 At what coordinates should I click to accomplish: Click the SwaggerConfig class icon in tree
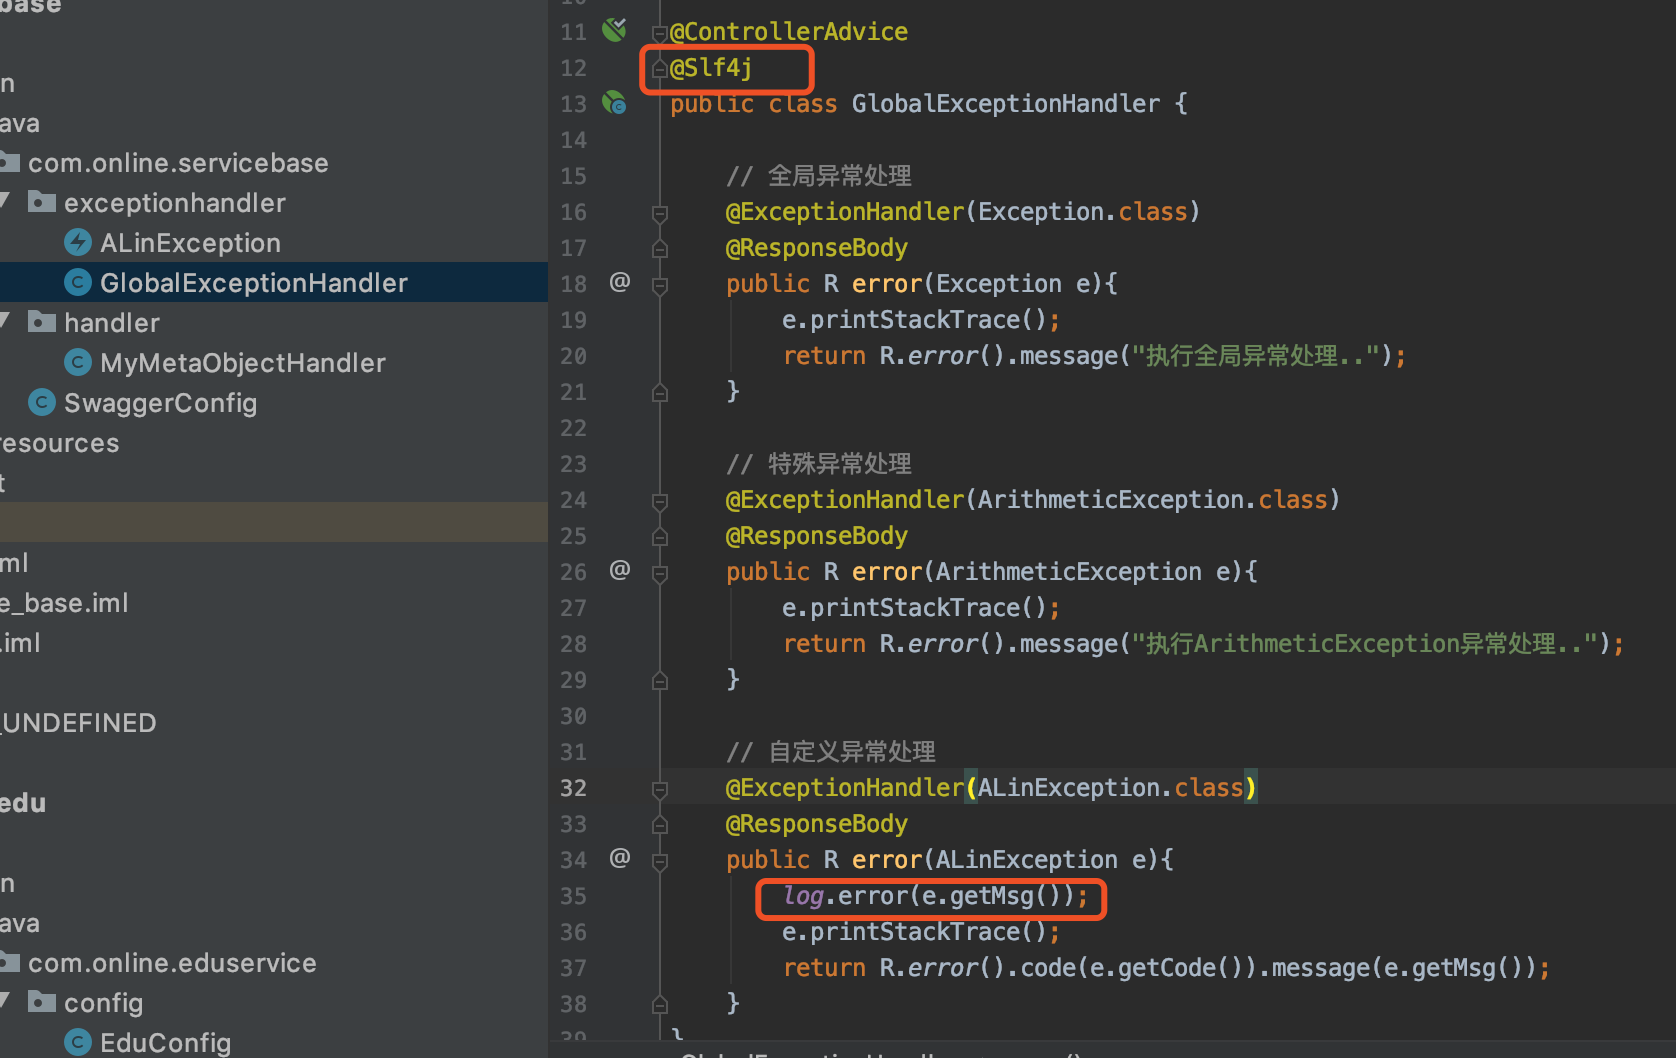point(42,402)
